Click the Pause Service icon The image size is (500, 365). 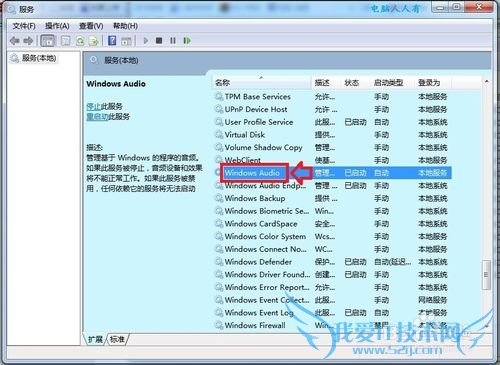(173, 41)
